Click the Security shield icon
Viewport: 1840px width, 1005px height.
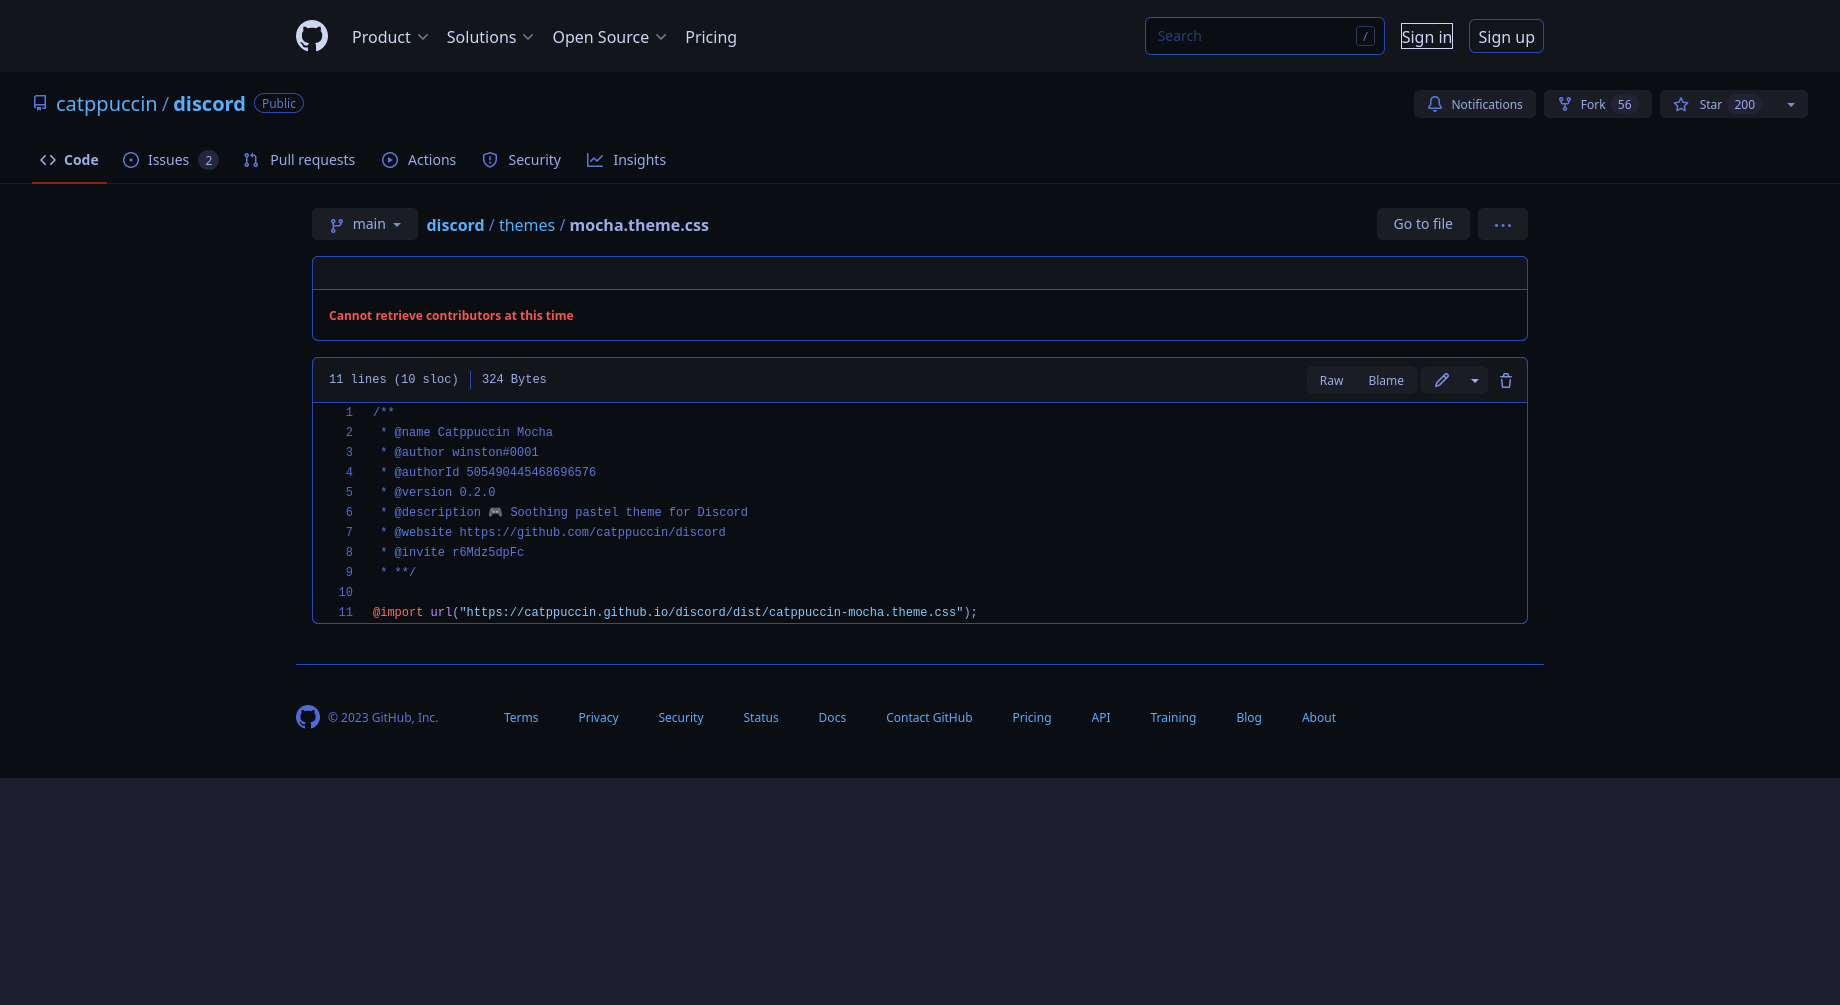pyautogui.click(x=490, y=160)
